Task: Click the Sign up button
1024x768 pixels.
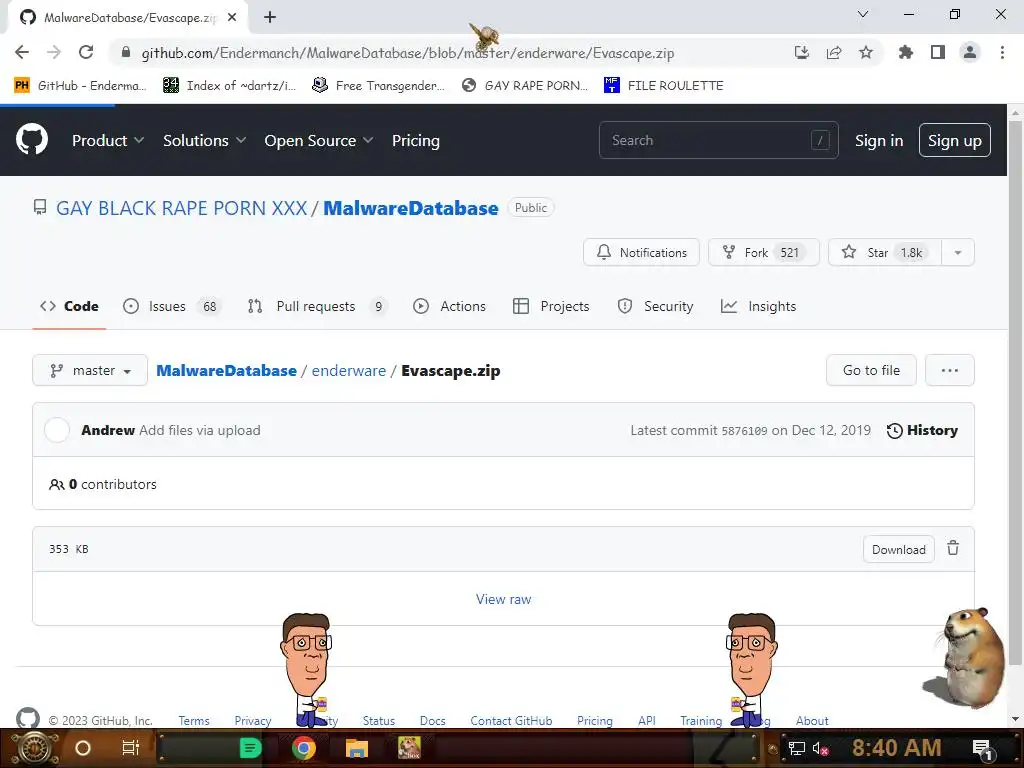Action: [x=955, y=140]
